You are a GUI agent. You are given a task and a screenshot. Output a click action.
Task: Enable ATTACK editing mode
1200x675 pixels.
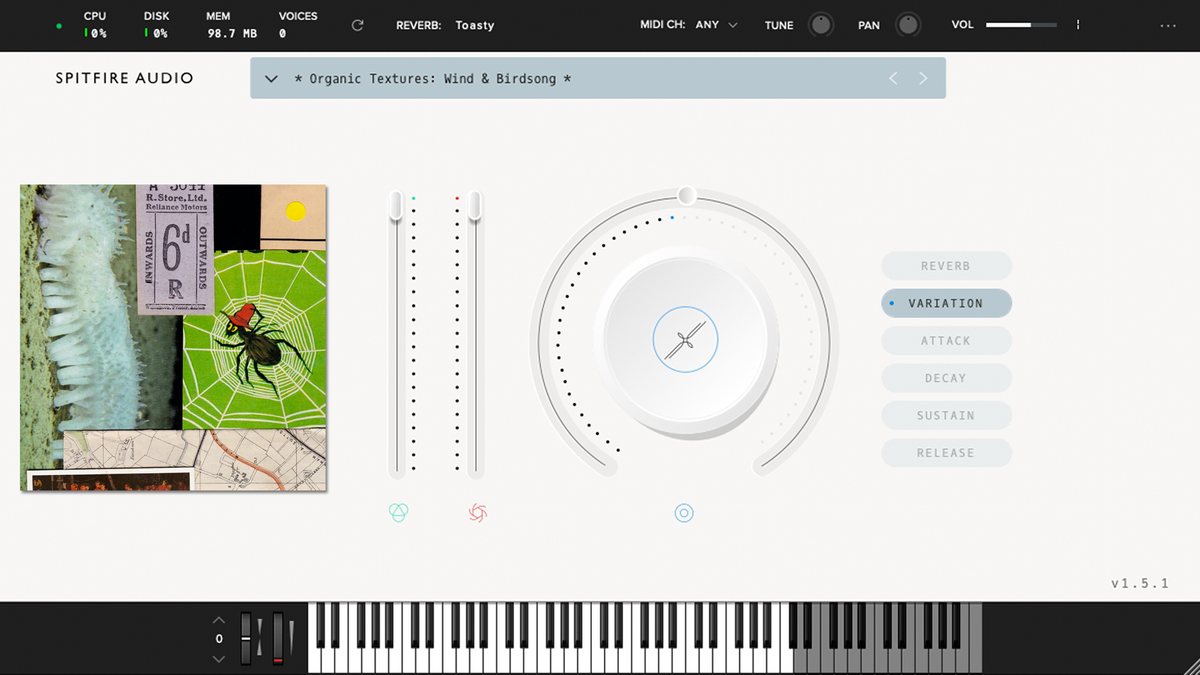(x=946, y=340)
